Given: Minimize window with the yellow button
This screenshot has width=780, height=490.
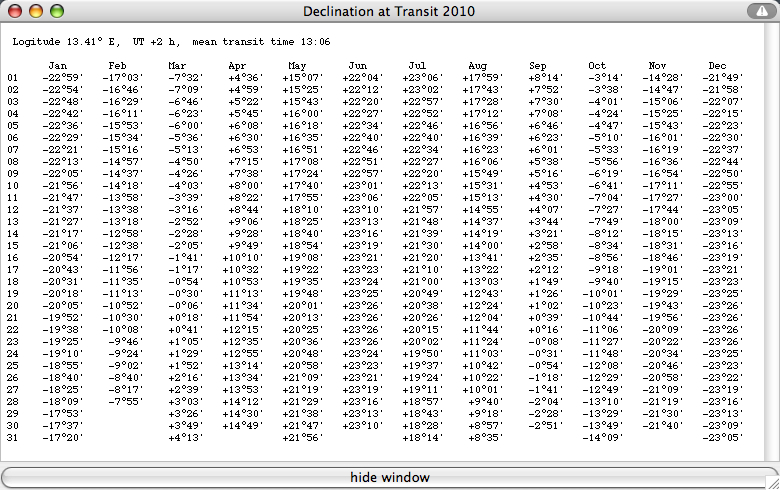Looking at the screenshot, I should pyautogui.click(x=36, y=11).
